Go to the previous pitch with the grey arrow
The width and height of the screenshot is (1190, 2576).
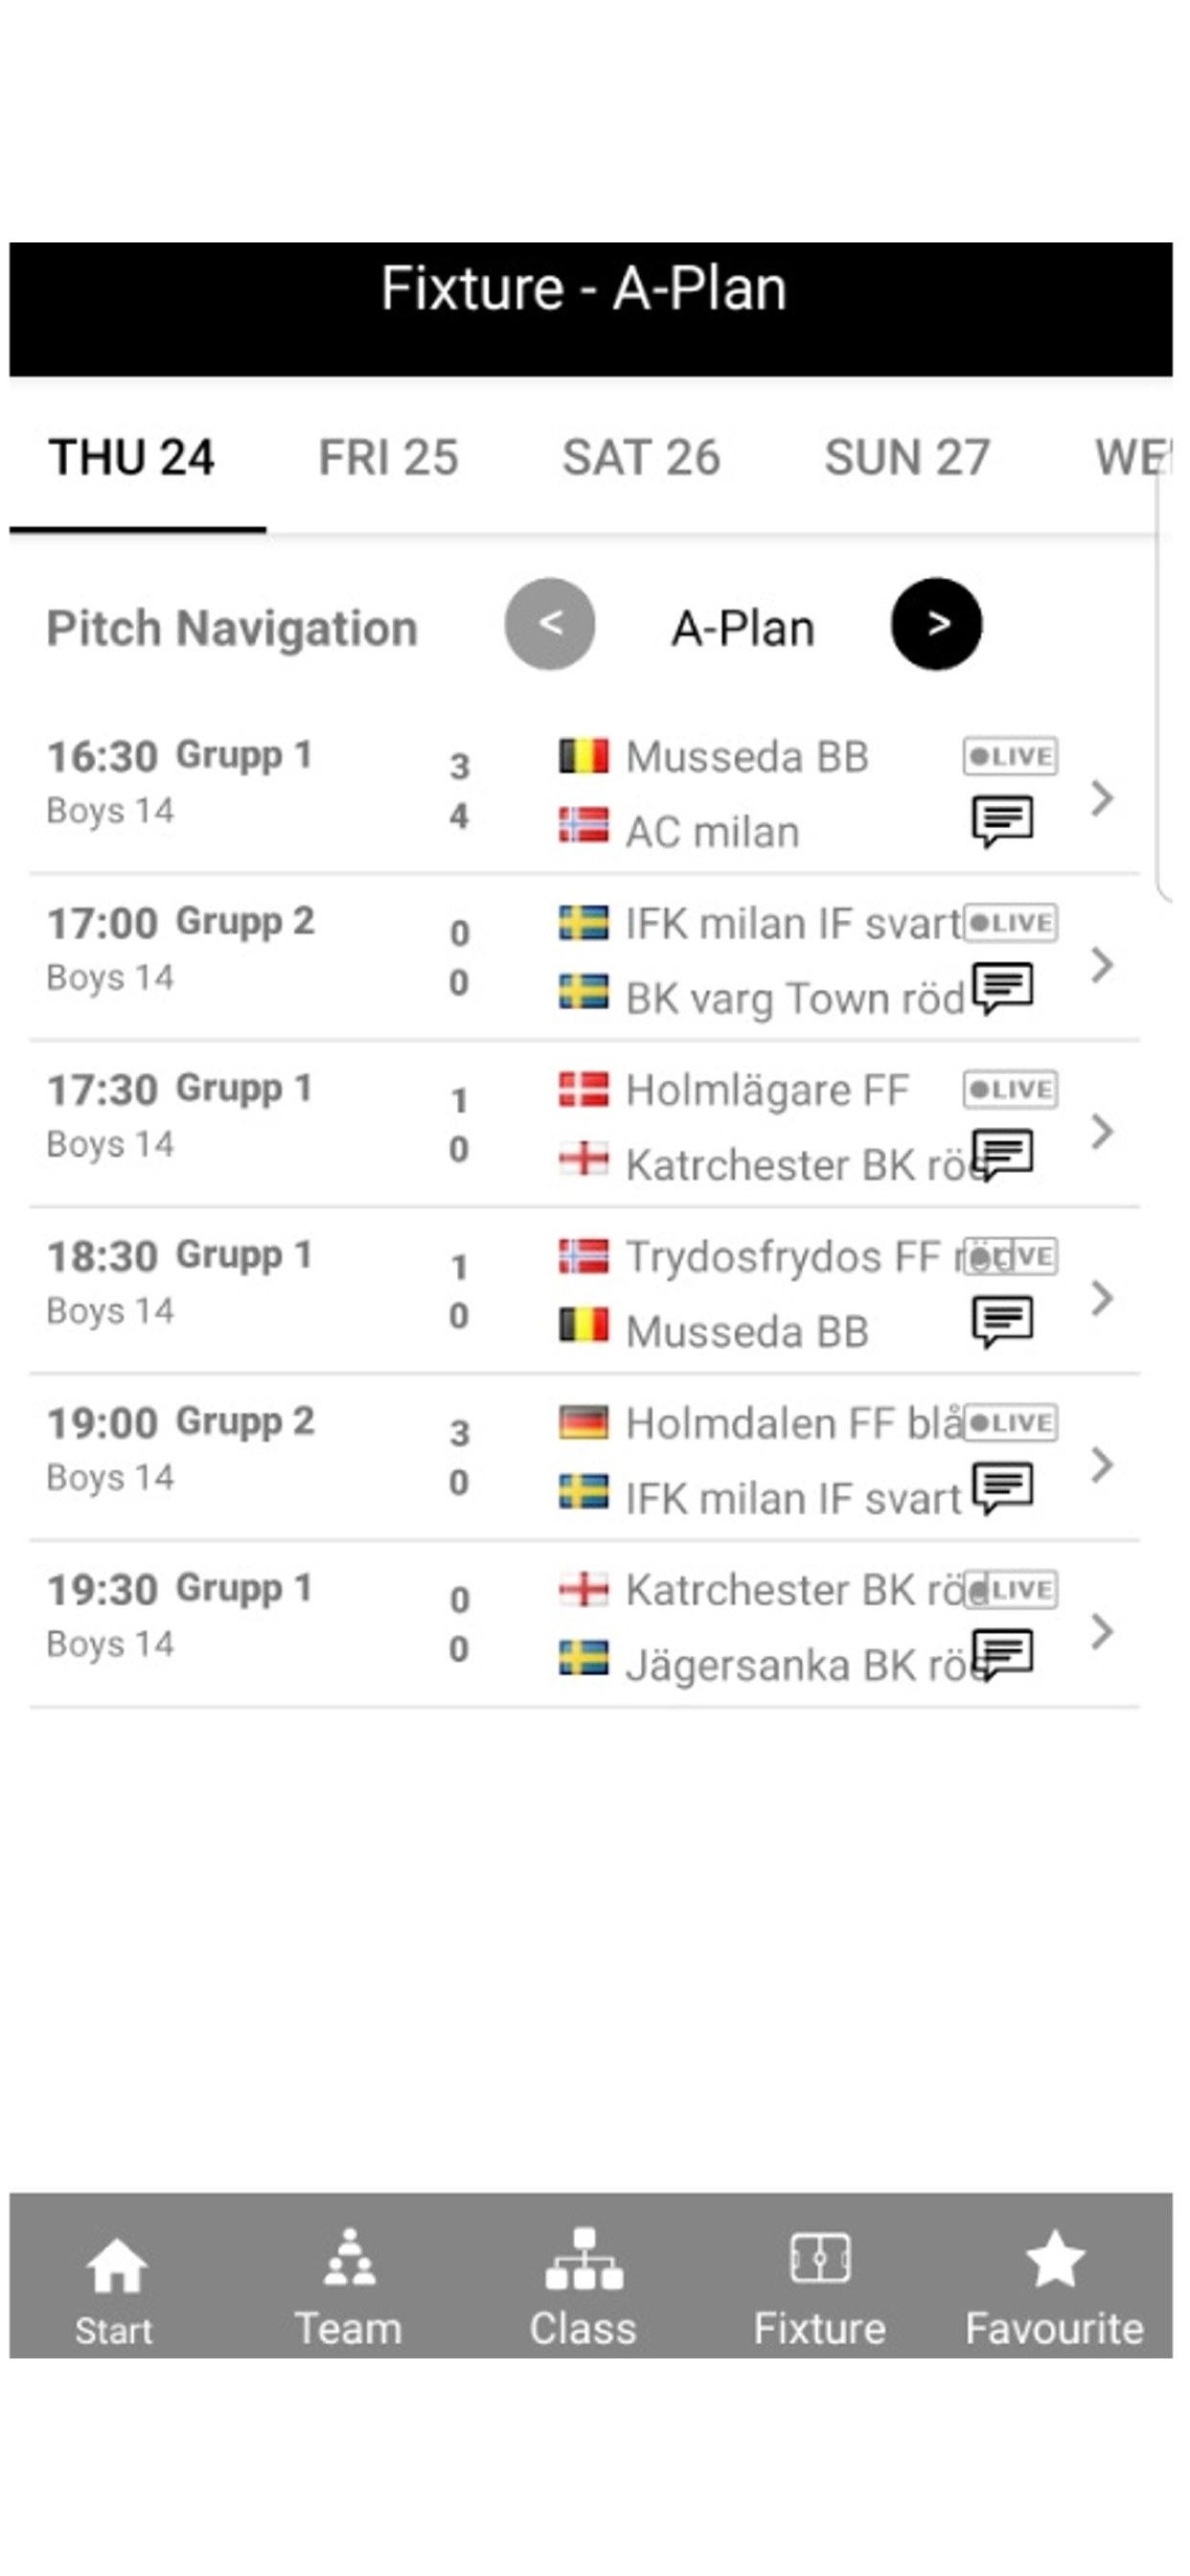point(550,624)
